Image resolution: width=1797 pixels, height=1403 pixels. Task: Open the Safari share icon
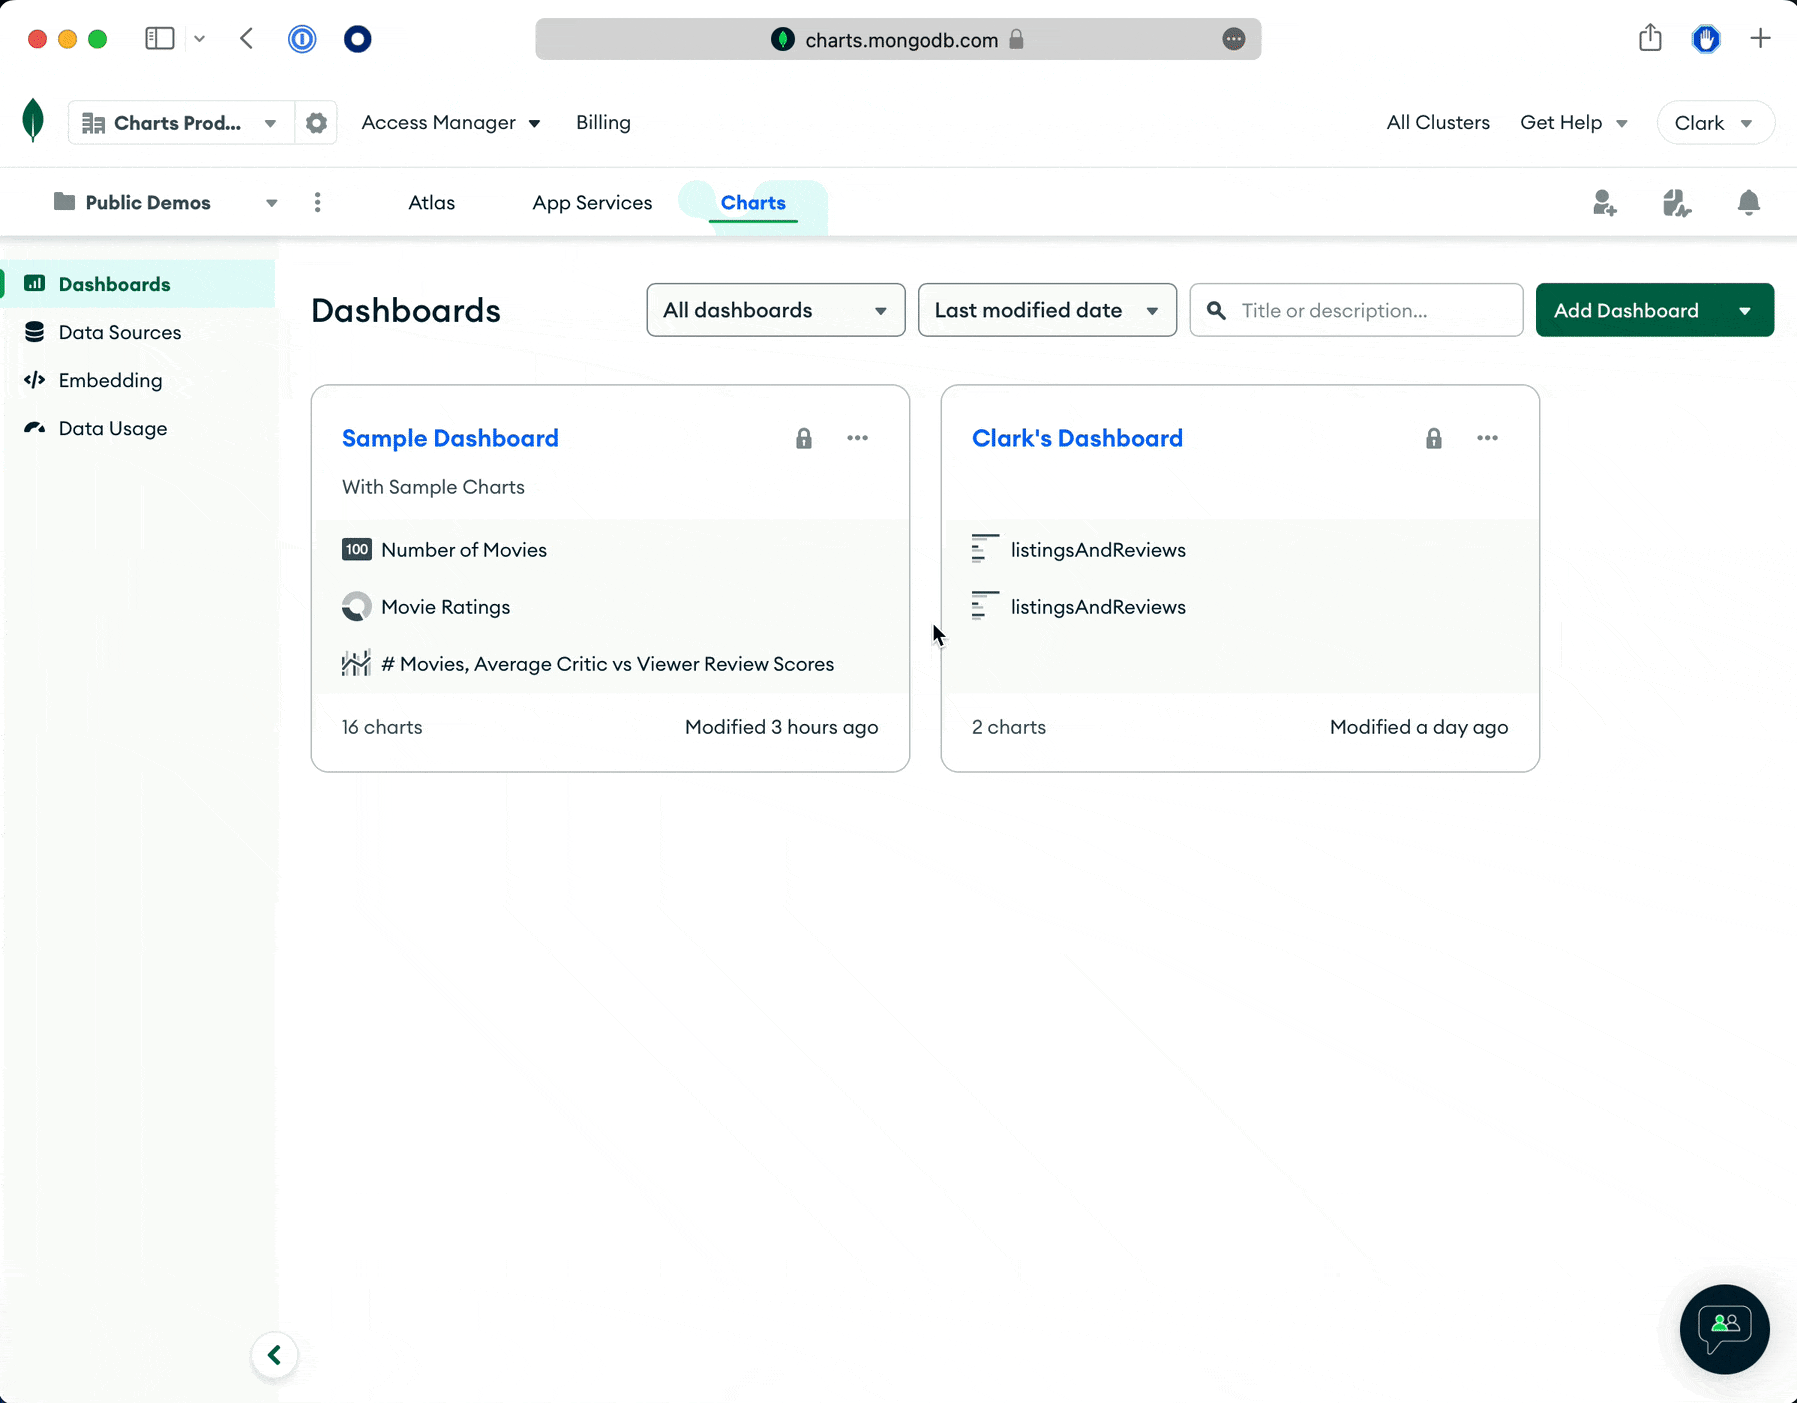(1650, 39)
